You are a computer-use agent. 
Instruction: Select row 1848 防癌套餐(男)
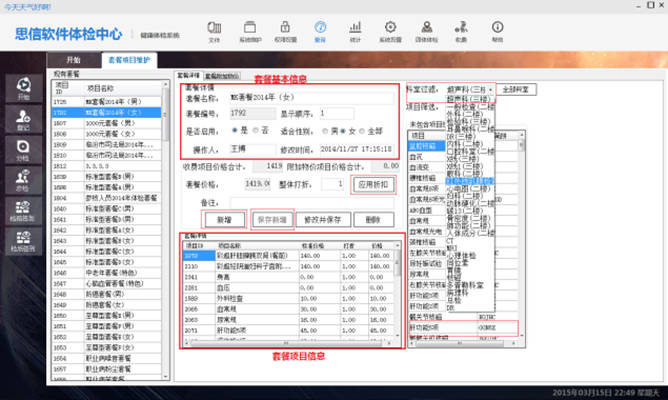107,294
